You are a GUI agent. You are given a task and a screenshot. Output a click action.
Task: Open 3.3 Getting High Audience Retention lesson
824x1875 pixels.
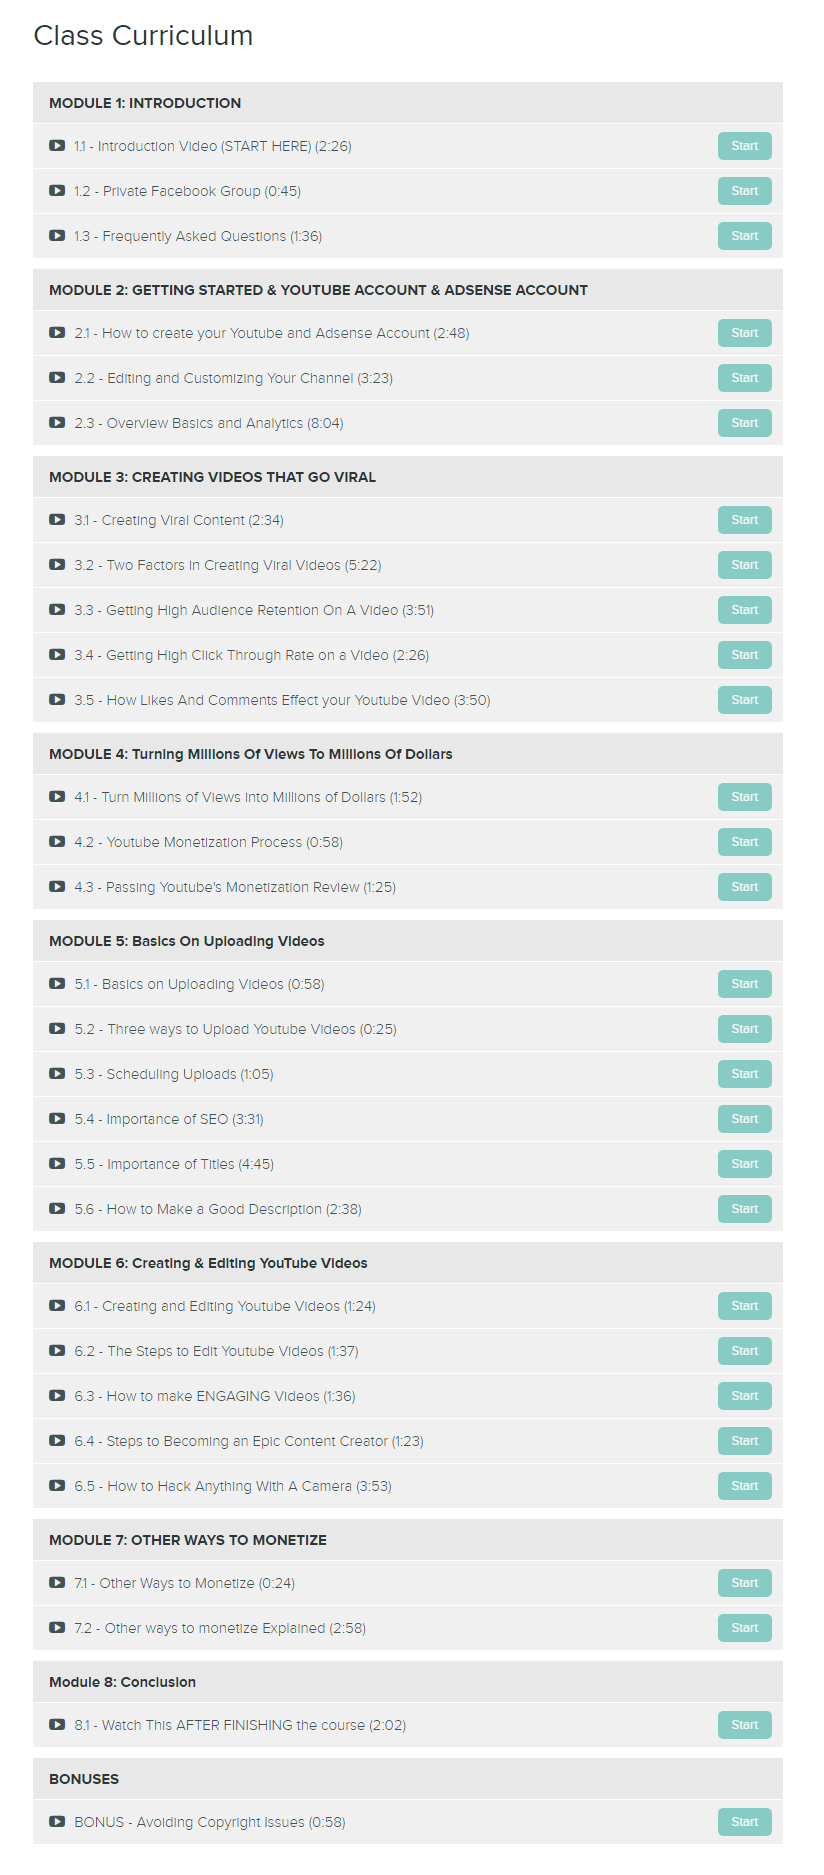[x=254, y=610]
